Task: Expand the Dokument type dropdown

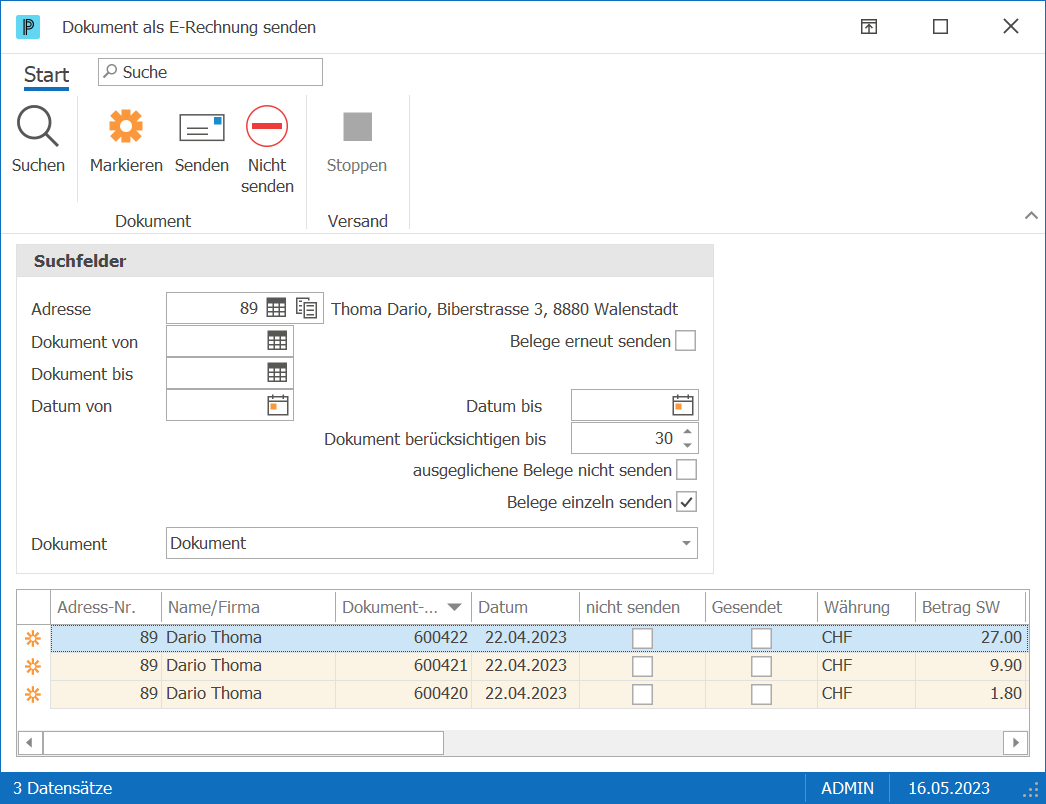Action: point(686,543)
